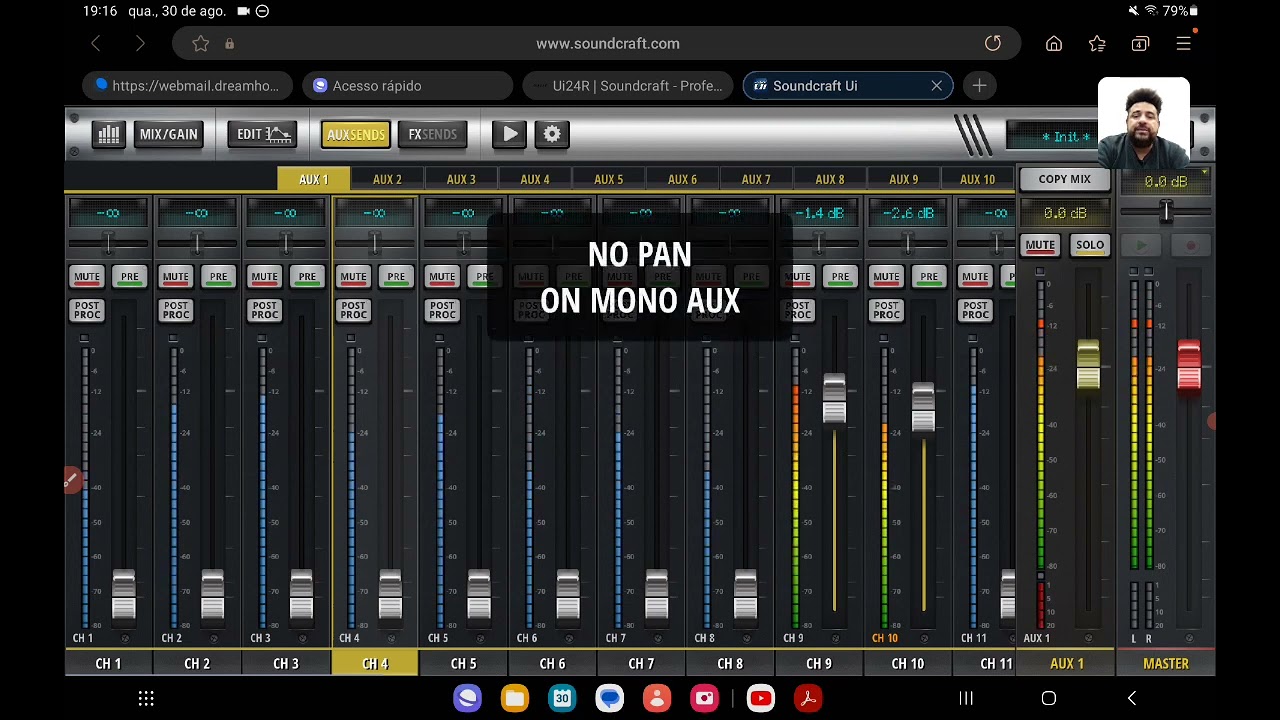Select the AUX 5 tab

coord(608,179)
